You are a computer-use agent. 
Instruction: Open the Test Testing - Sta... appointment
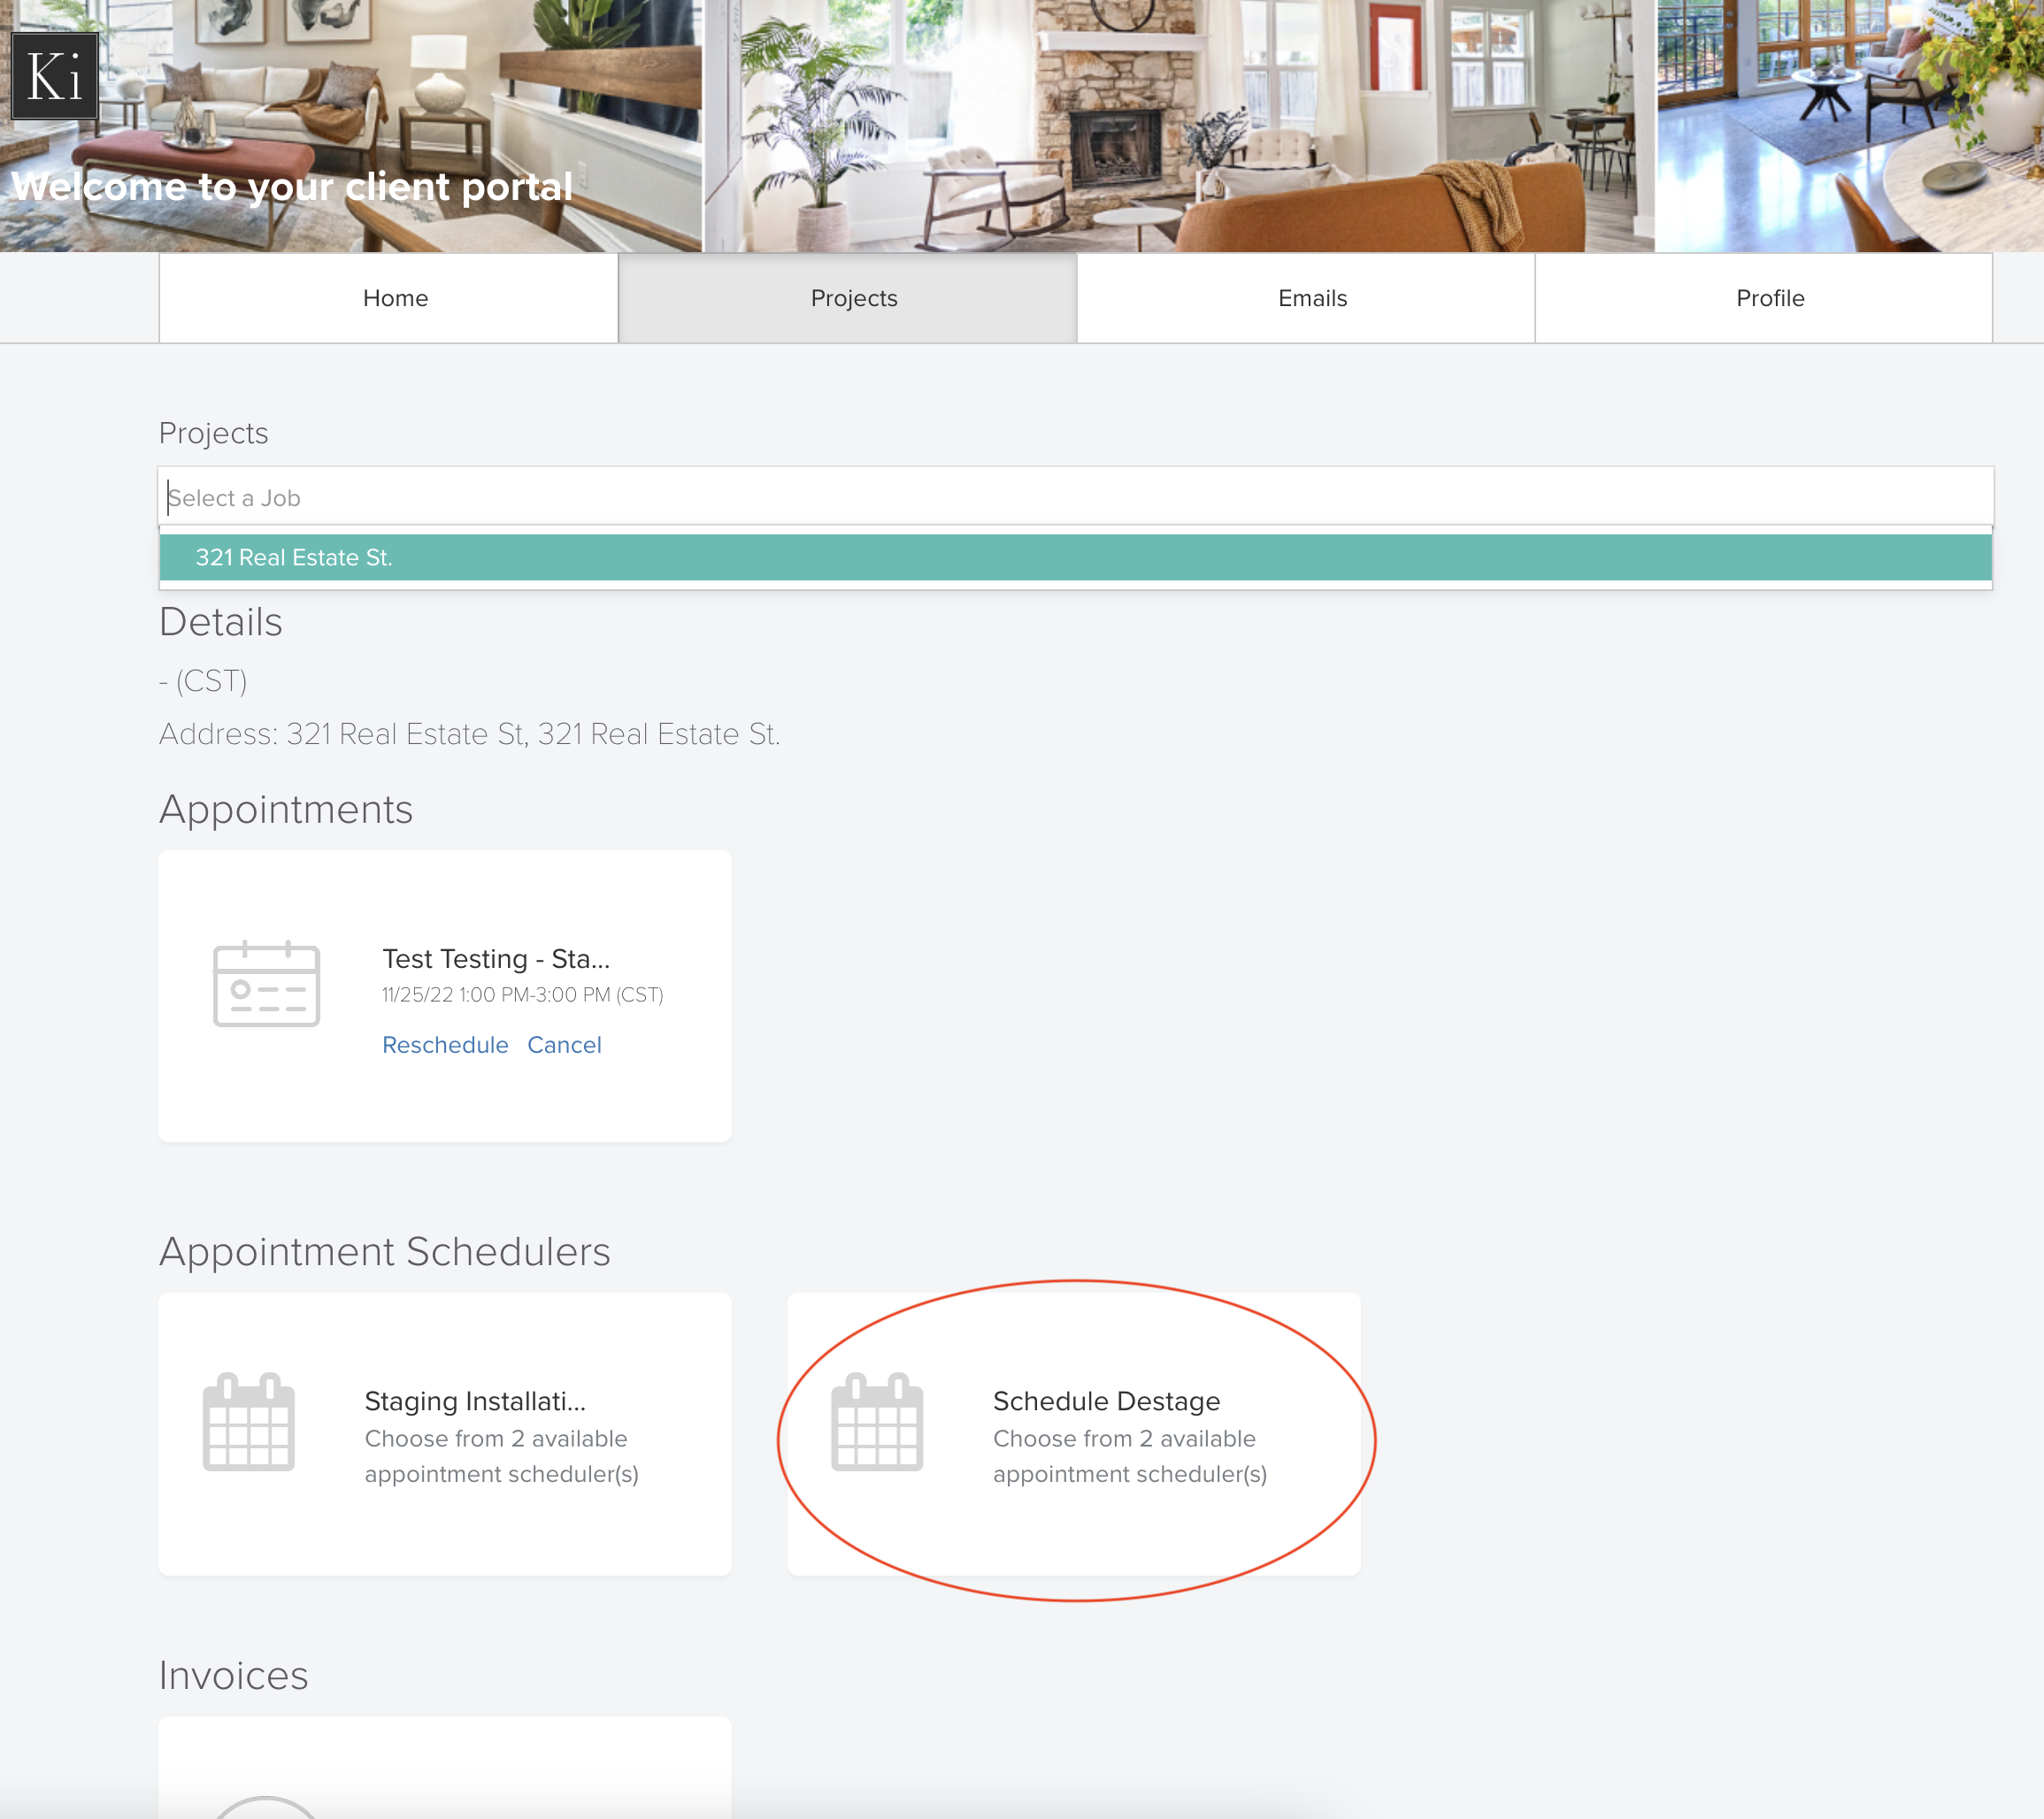pos(495,958)
